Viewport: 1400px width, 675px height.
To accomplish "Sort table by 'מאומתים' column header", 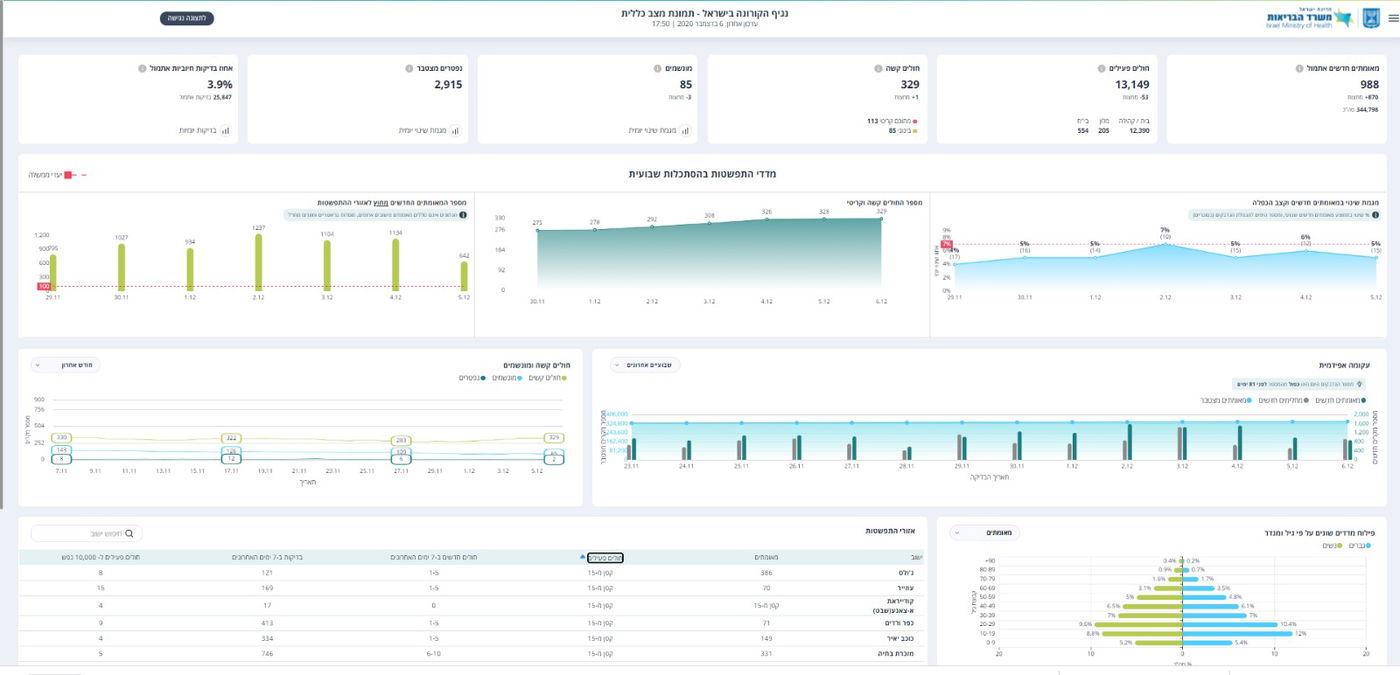I will pos(766,557).
